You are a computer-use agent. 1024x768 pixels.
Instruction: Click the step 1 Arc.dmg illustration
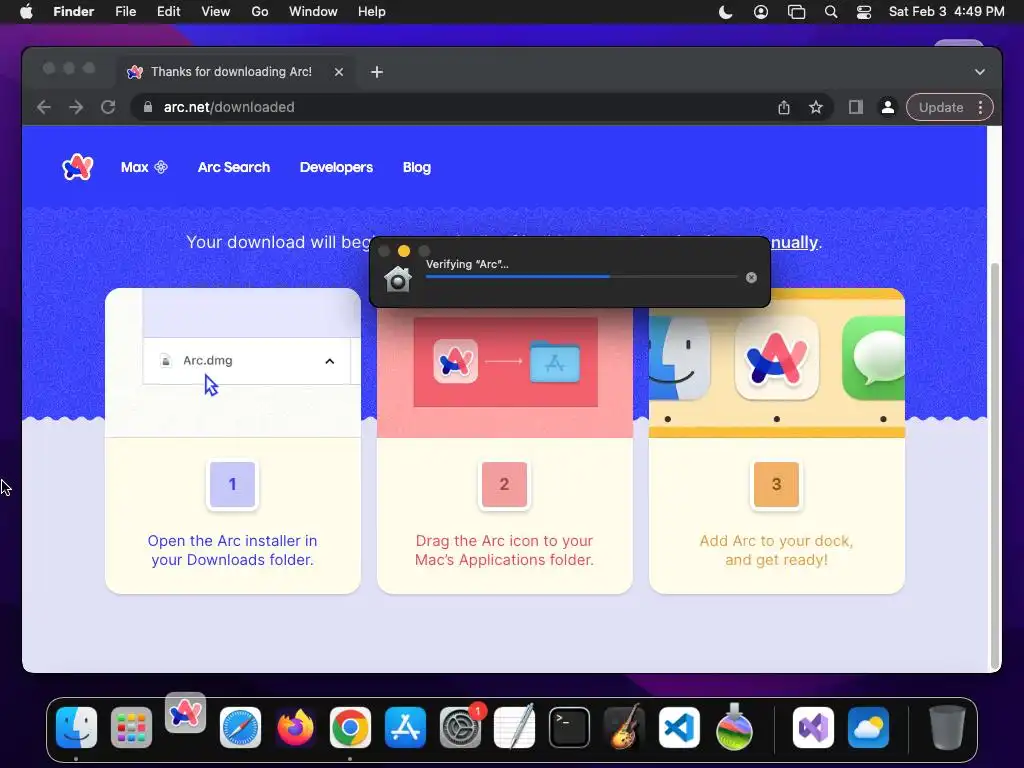pos(232,362)
